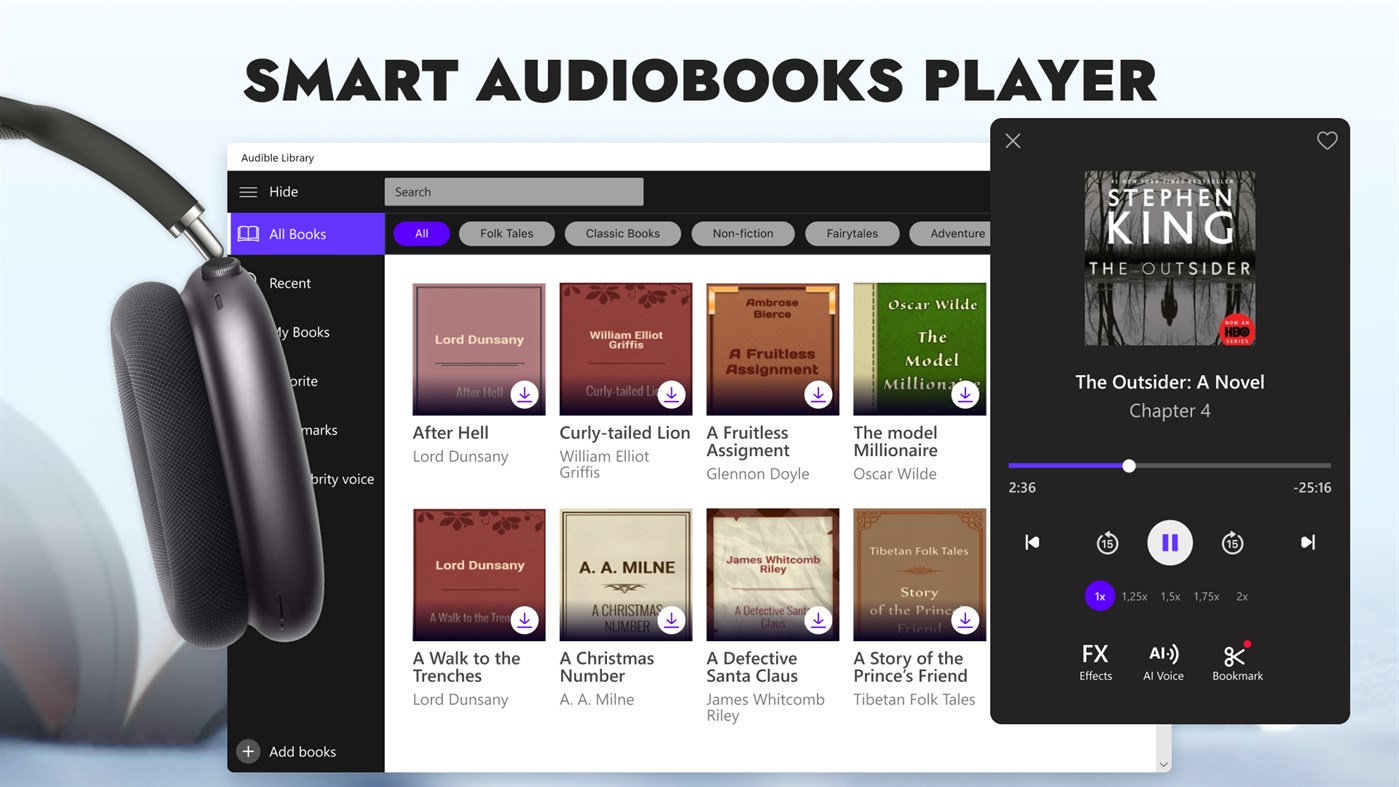This screenshot has height=787, width=1399.
Task: Enable 1,5x playback speed
Action: [1169, 595]
